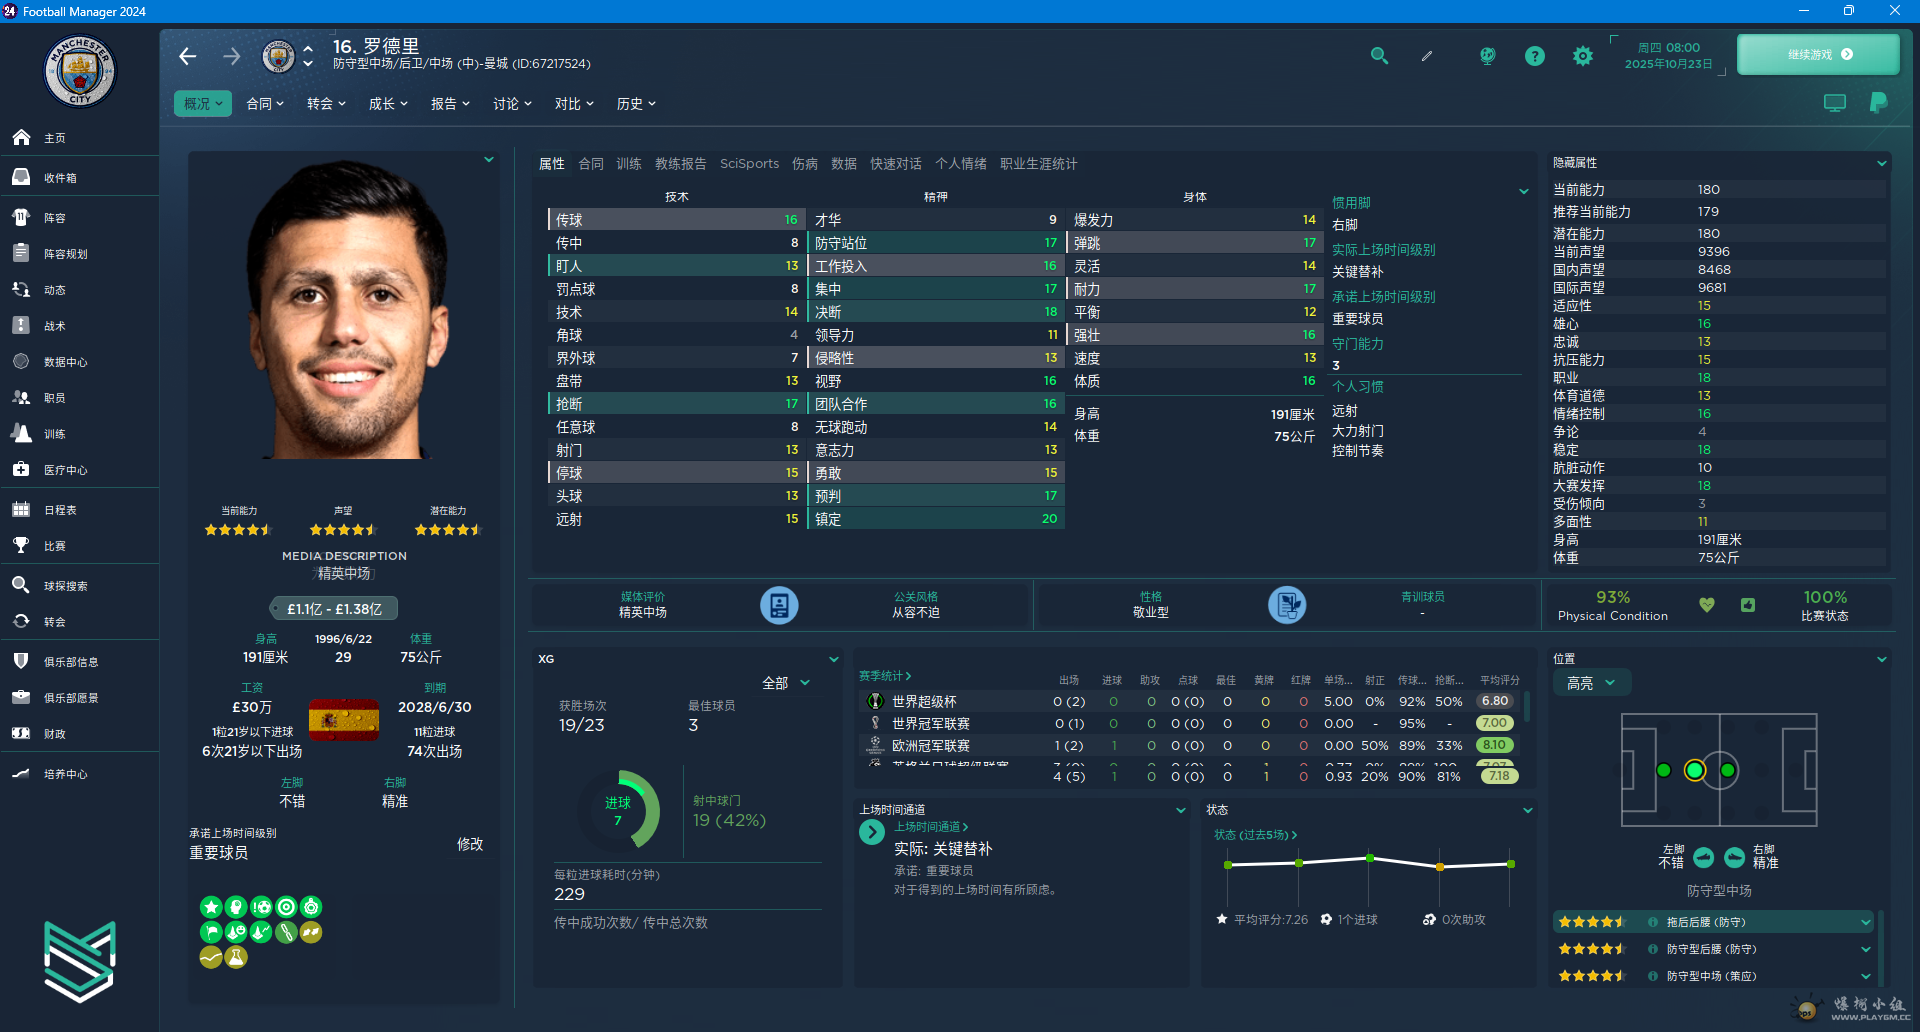Open the 数据中心 data hub icon

coord(21,361)
